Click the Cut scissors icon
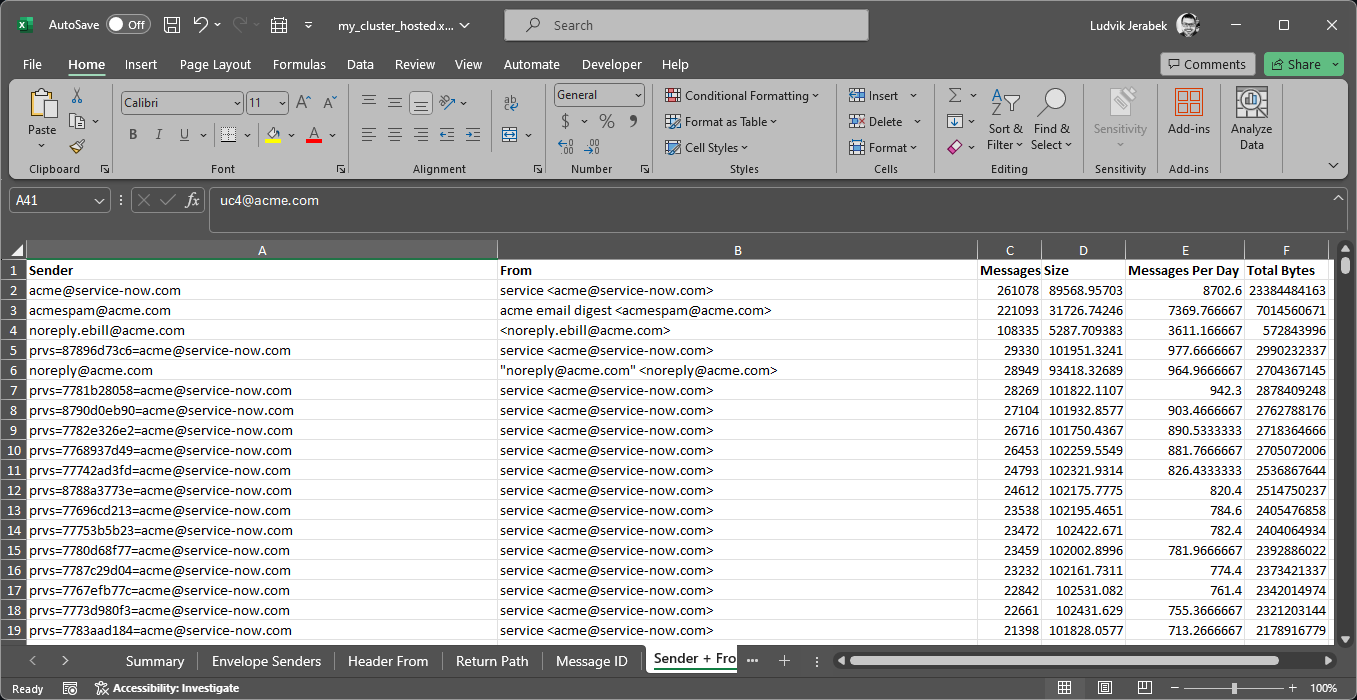Viewport: 1357px width, 700px height. click(x=77, y=96)
